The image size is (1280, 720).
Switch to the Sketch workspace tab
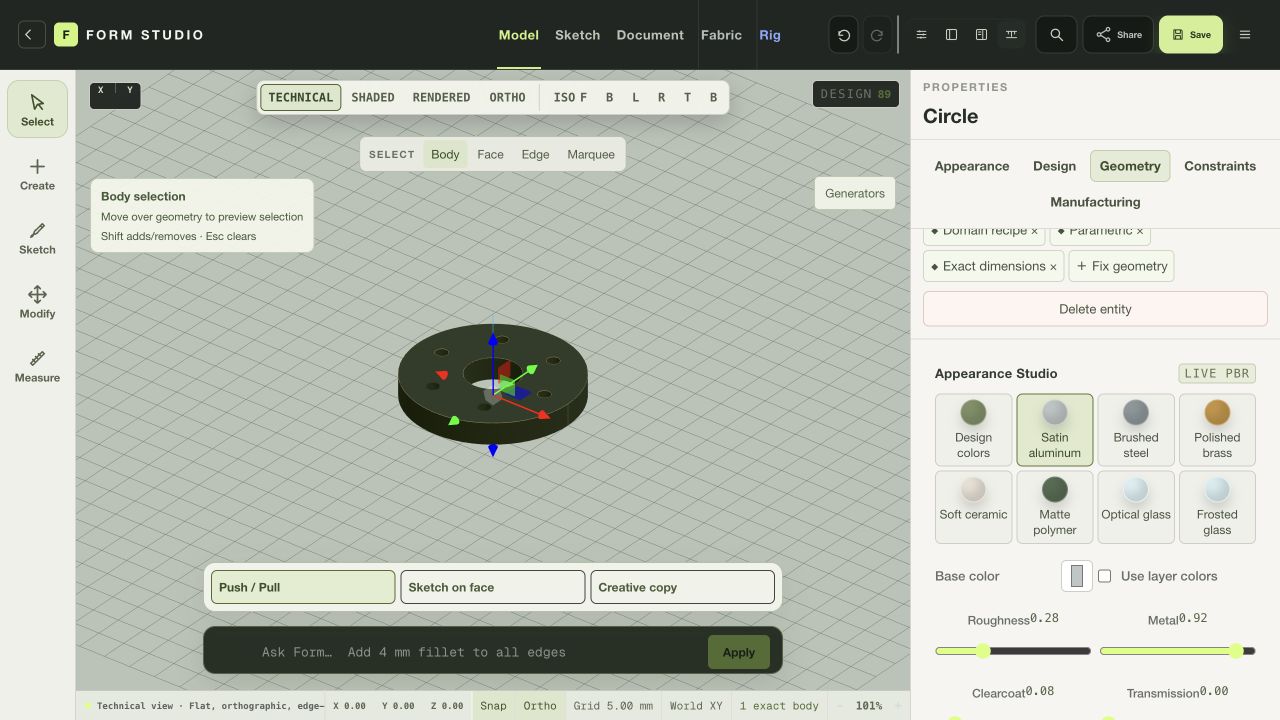click(578, 35)
